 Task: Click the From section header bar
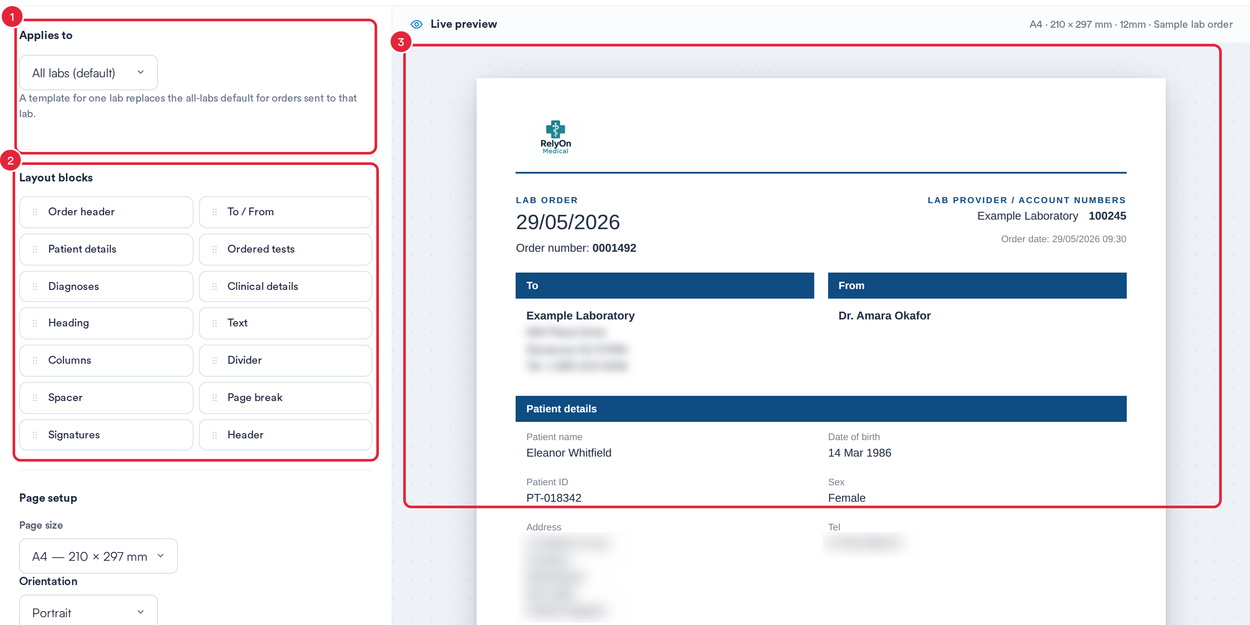[x=977, y=286]
